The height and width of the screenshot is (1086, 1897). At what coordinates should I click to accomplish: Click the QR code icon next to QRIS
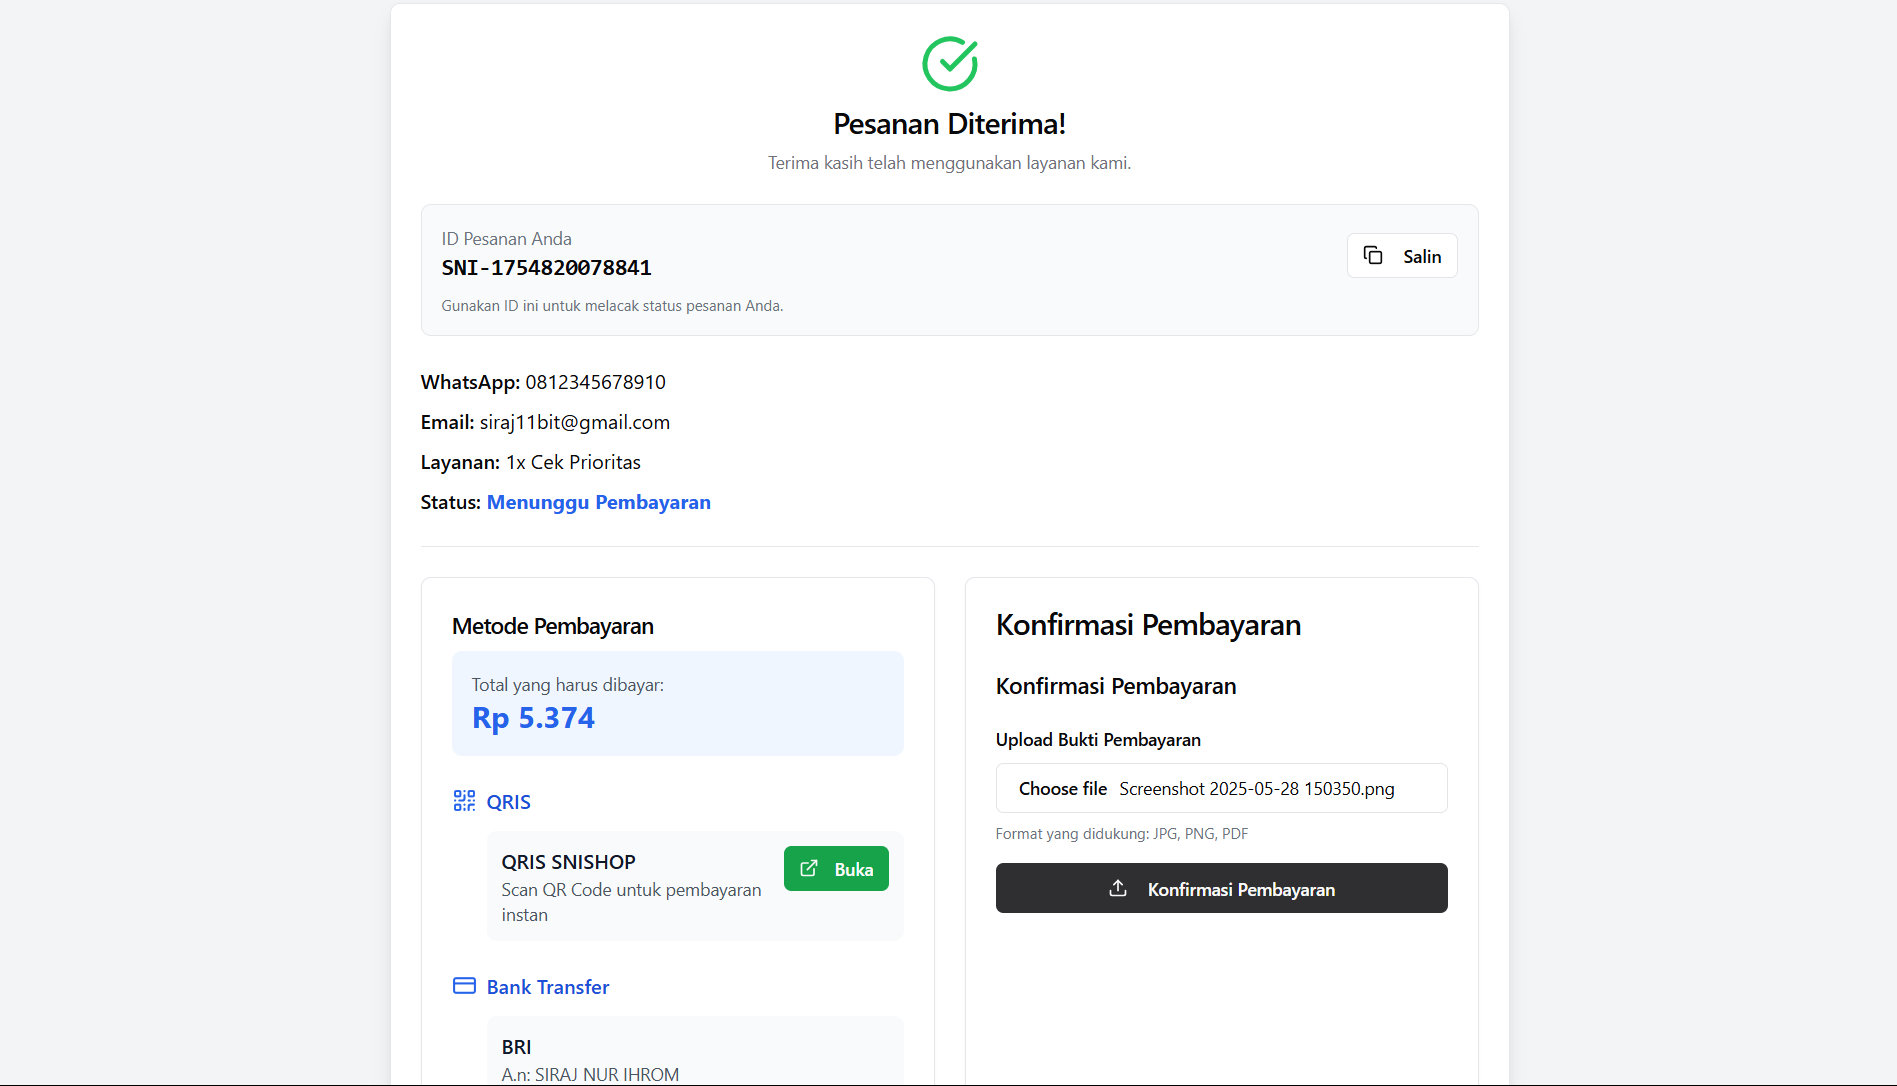click(x=464, y=801)
